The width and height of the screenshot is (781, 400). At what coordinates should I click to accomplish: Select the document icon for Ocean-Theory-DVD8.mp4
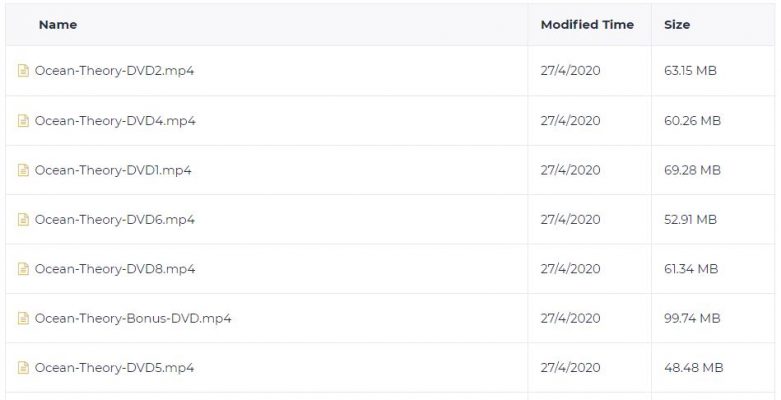click(x=23, y=269)
